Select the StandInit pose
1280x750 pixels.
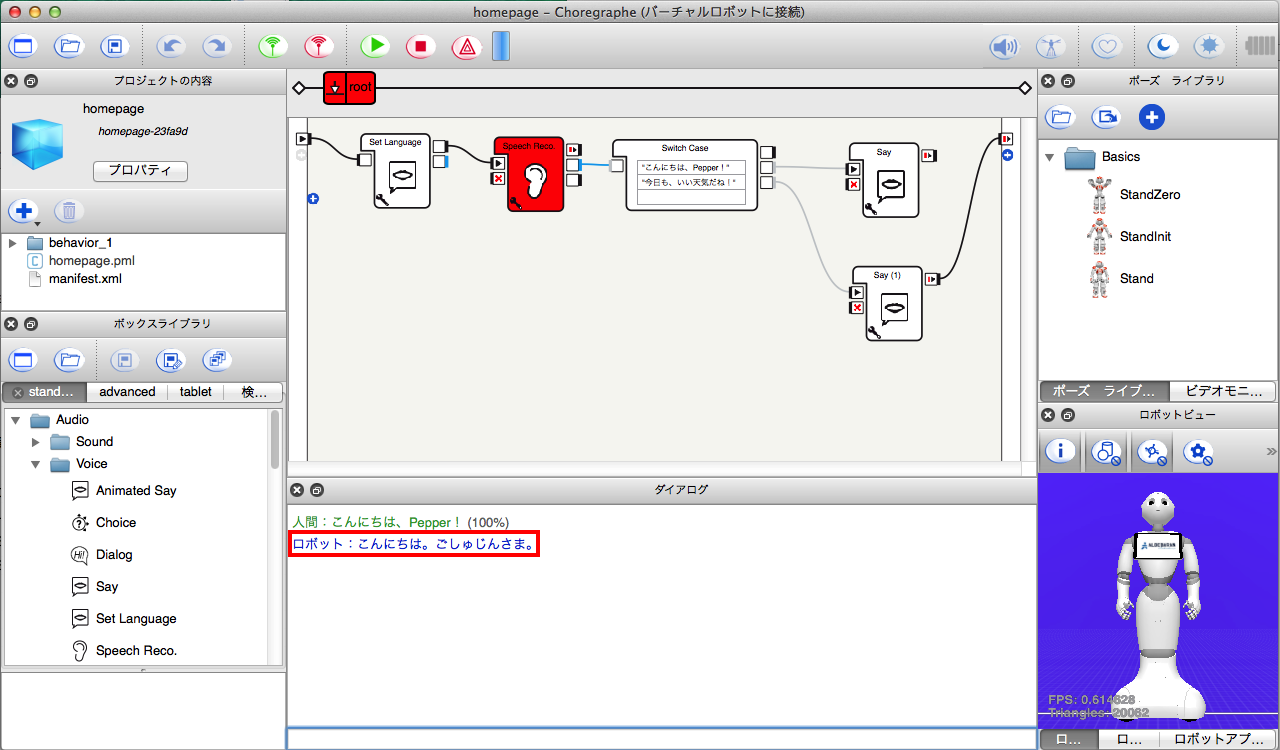point(1130,237)
